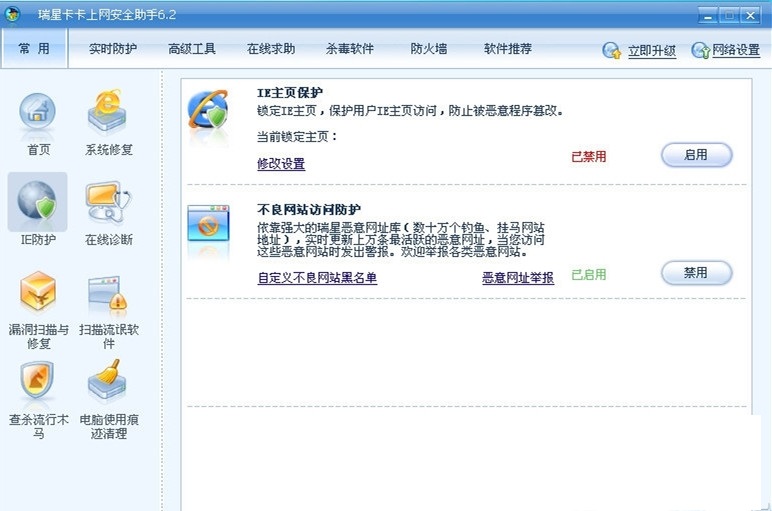
Task: Click the 已禁用 status text
Action: [589, 157]
